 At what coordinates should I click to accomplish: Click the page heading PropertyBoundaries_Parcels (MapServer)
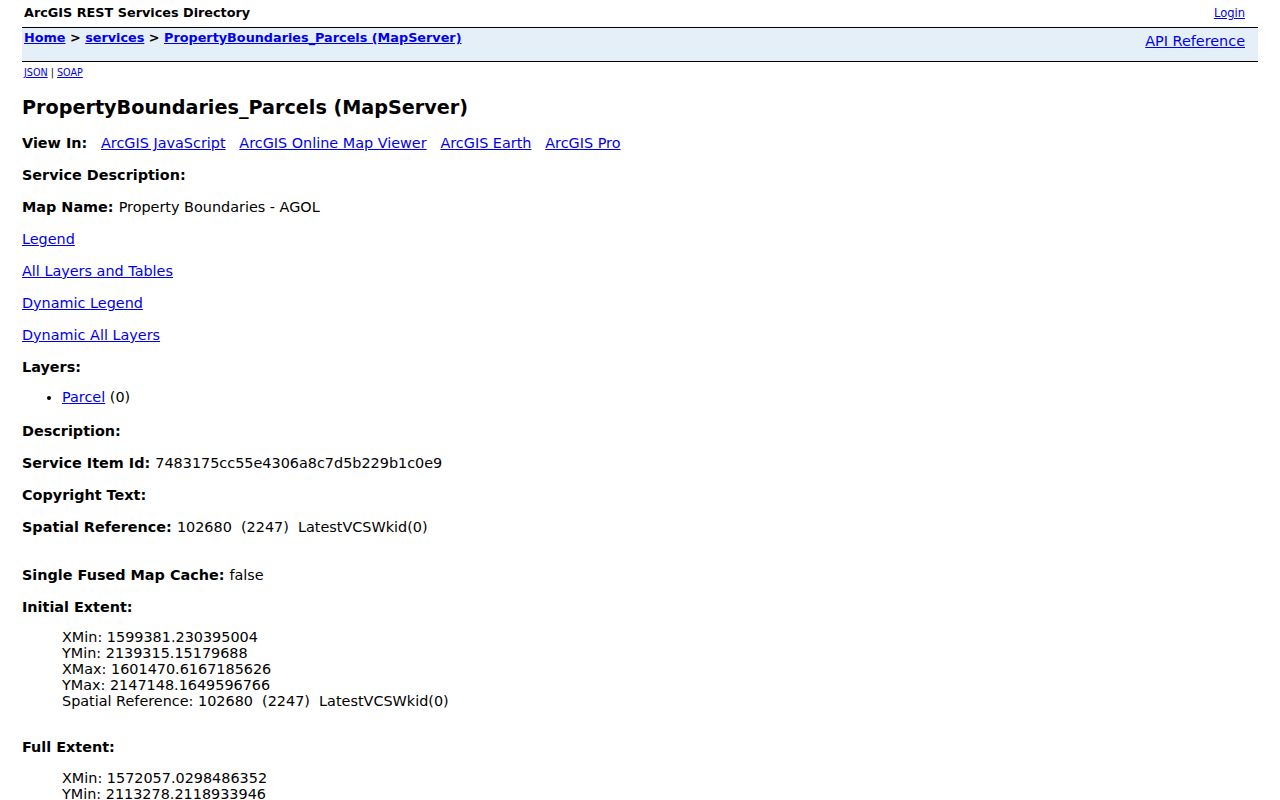click(245, 107)
